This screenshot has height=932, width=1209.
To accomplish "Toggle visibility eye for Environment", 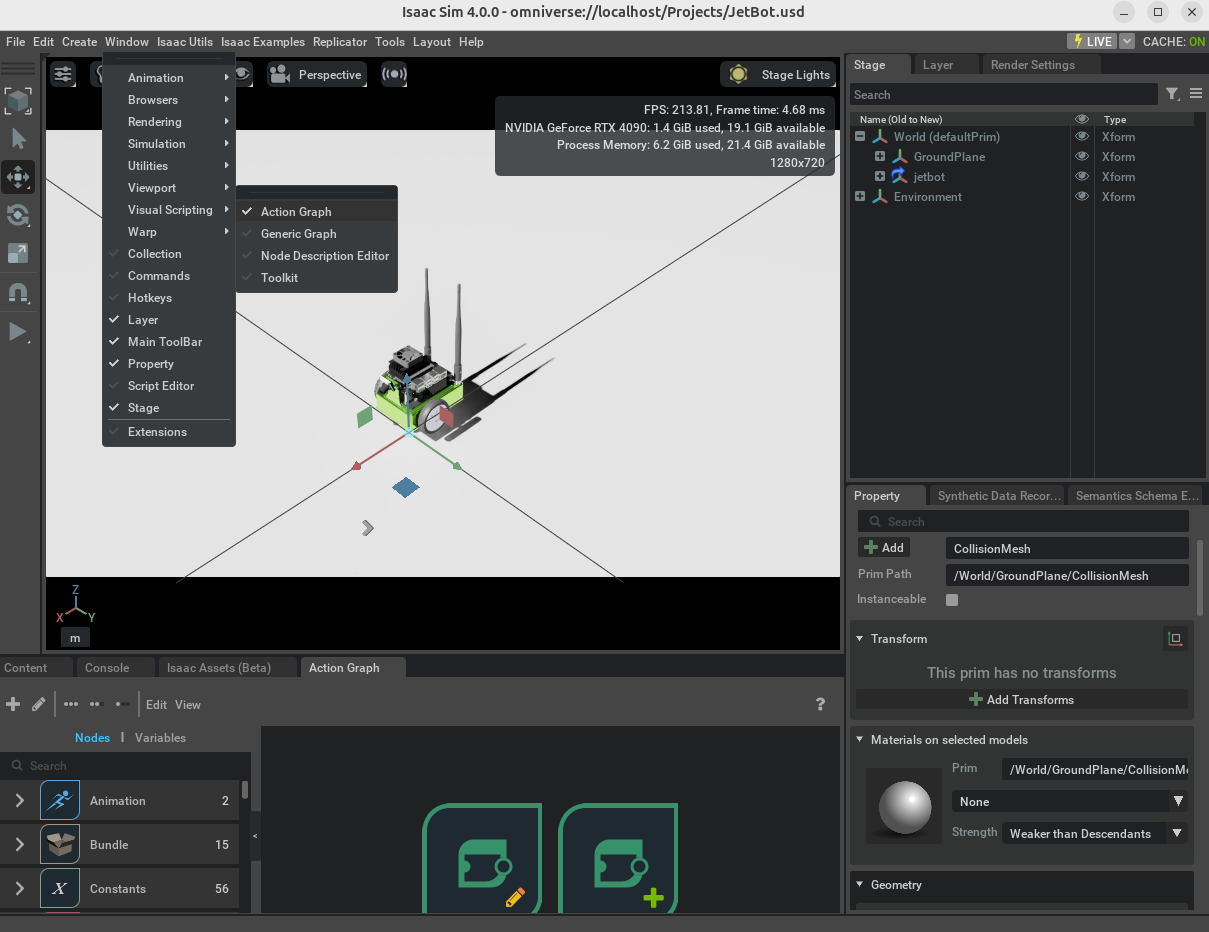I will 1081,196.
